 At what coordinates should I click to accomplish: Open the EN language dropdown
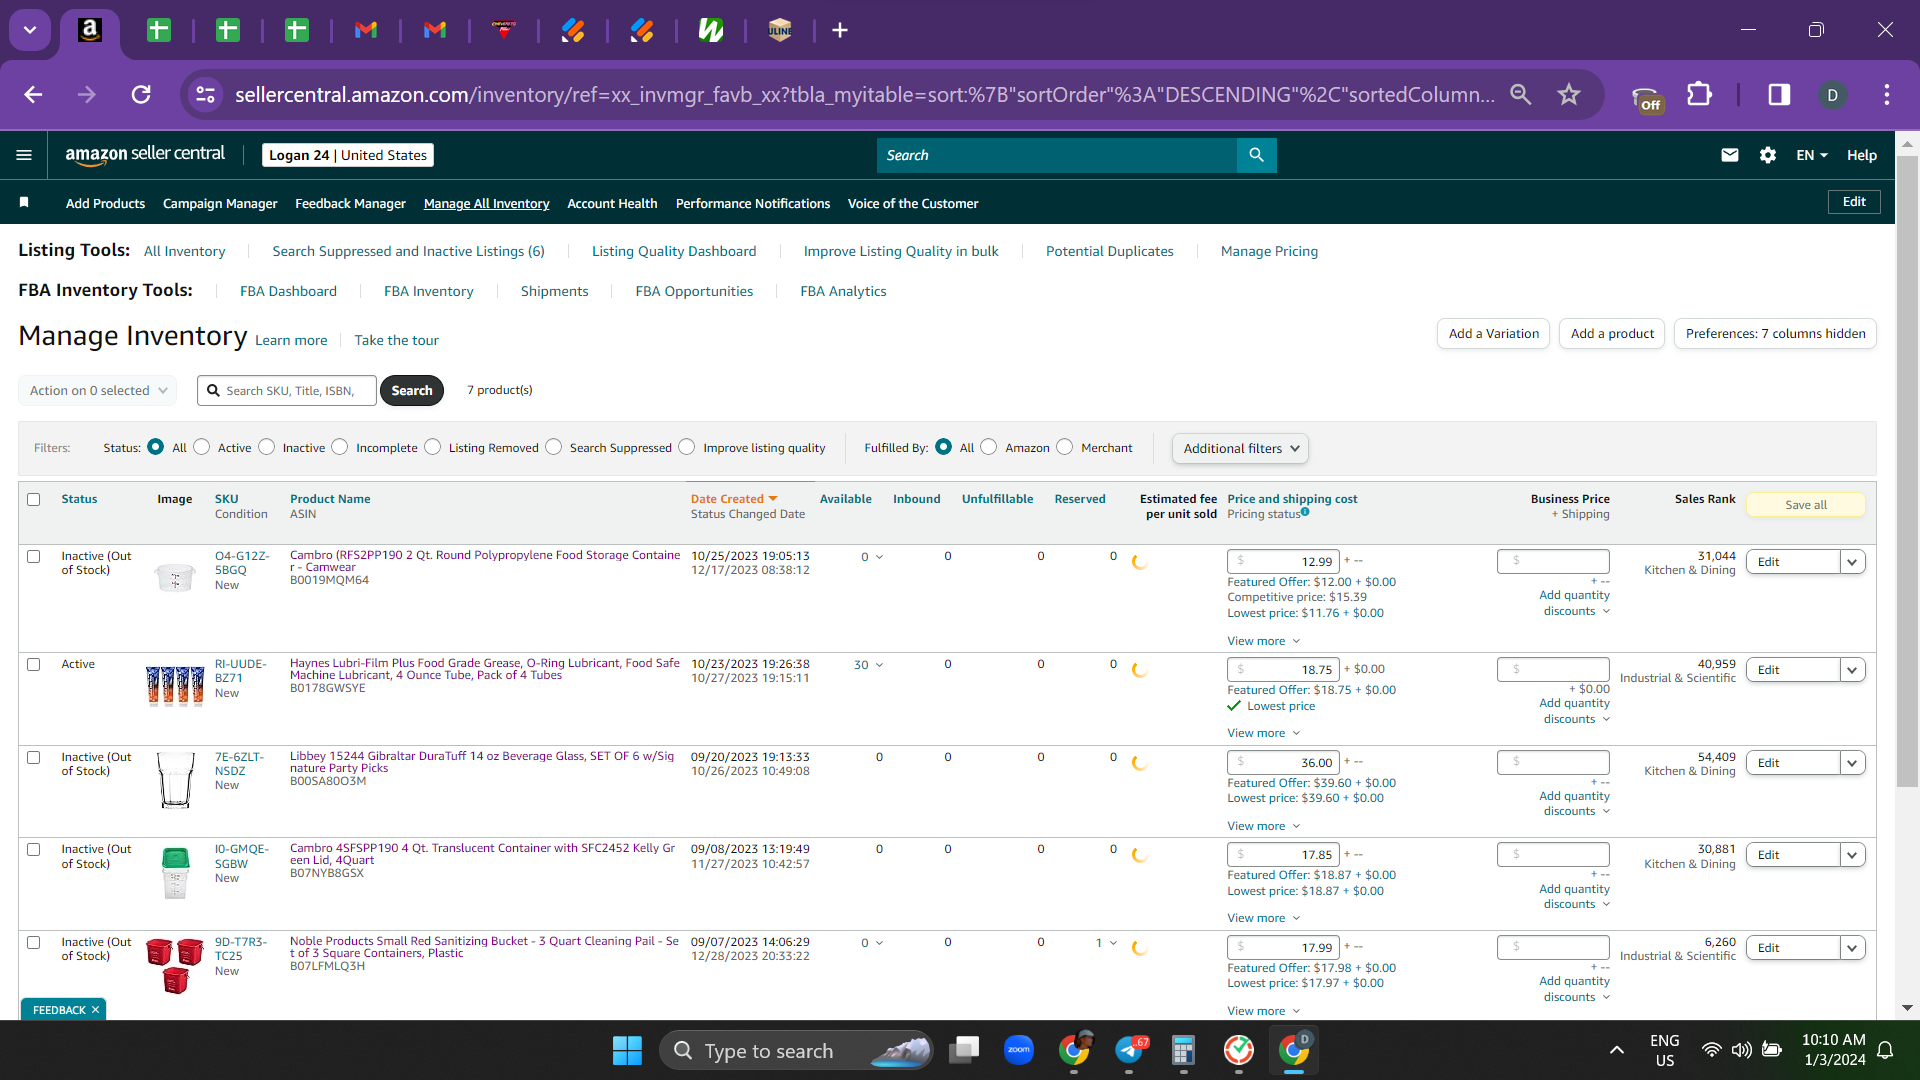pos(1812,155)
